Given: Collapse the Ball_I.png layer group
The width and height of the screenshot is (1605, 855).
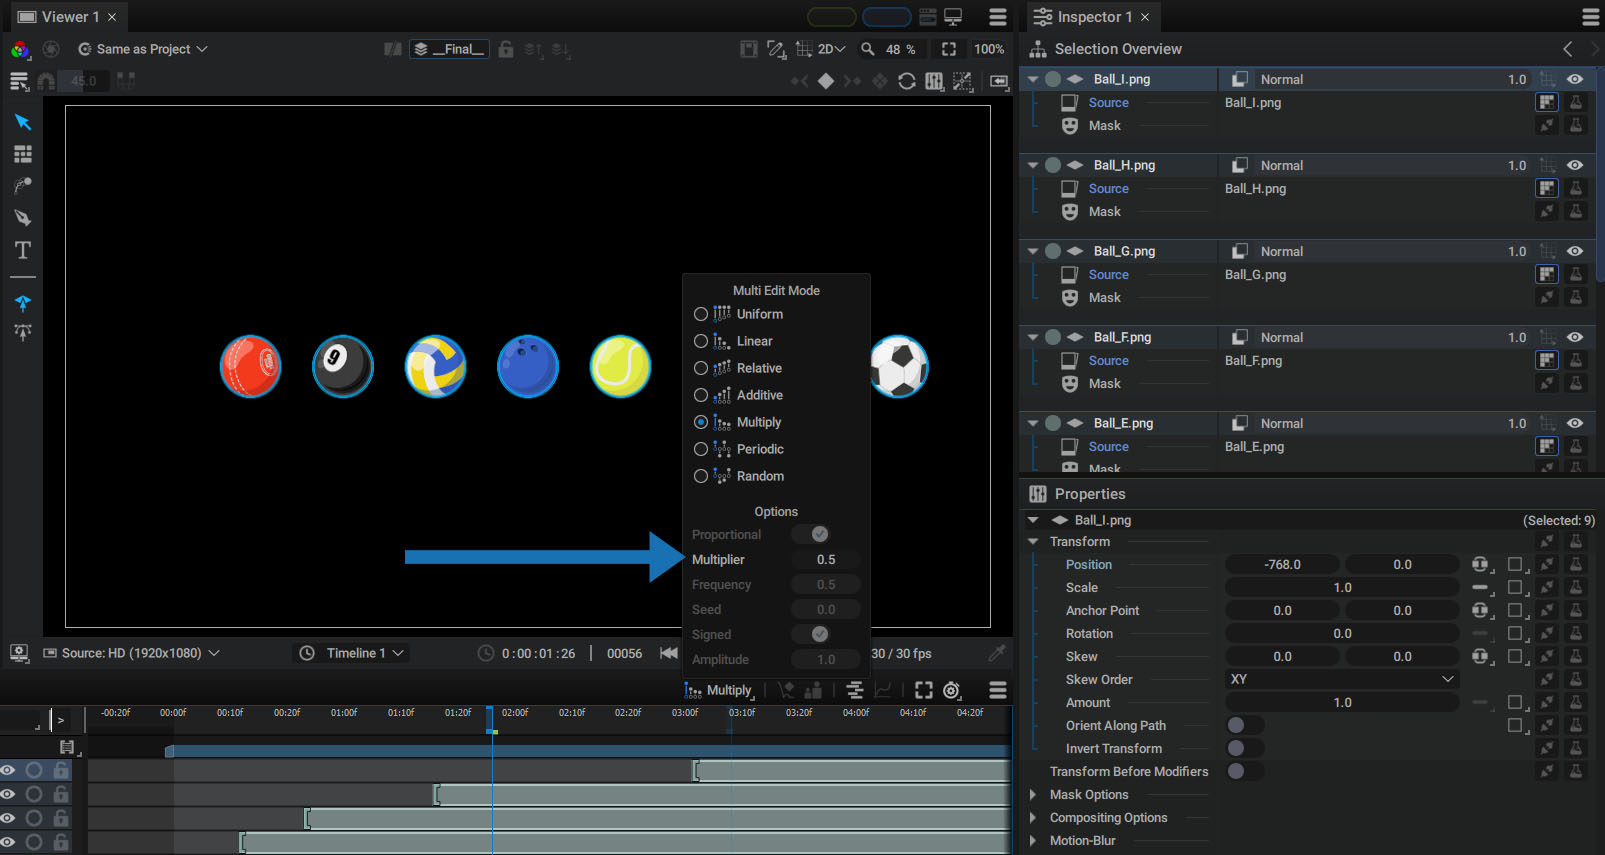Looking at the screenshot, I should (x=1033, y=79).
